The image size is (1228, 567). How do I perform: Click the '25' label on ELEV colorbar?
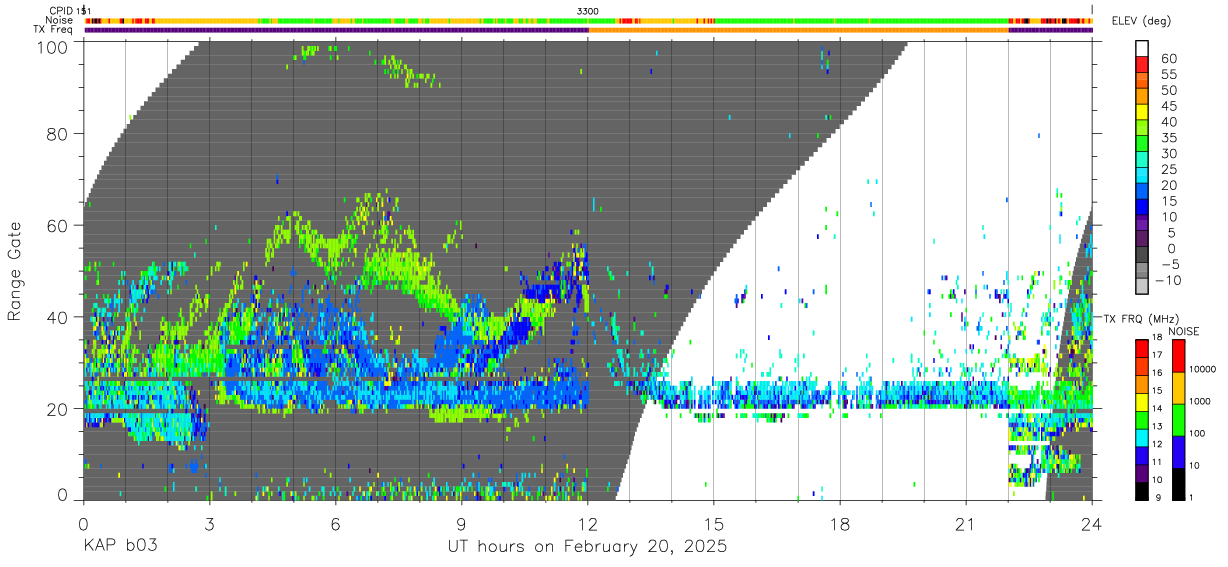coord(1169,169)
